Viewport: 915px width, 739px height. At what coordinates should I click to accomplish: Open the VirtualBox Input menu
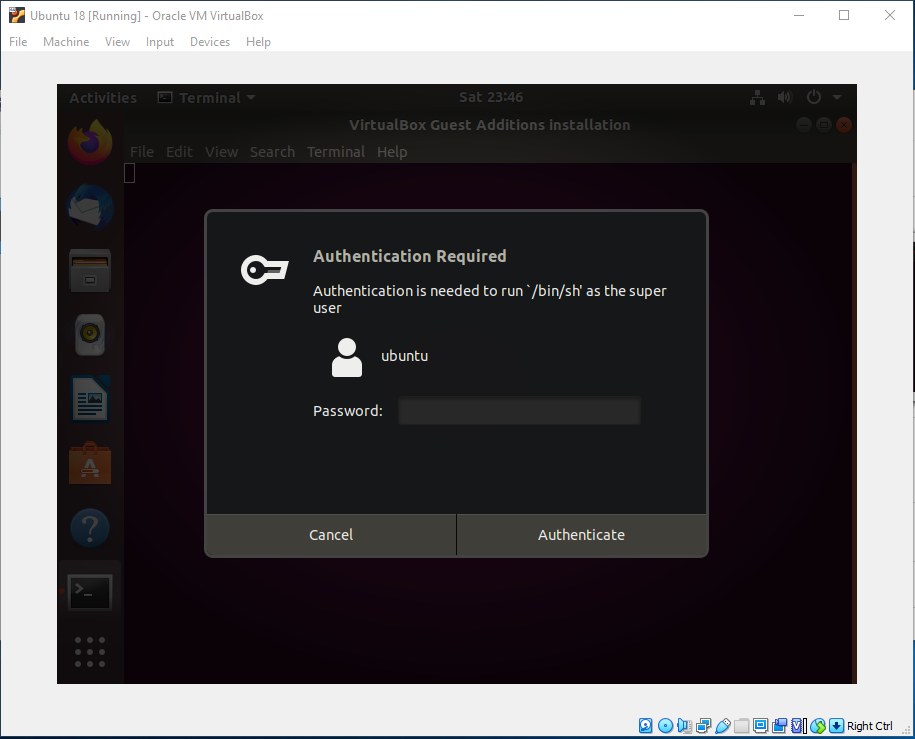160,42
